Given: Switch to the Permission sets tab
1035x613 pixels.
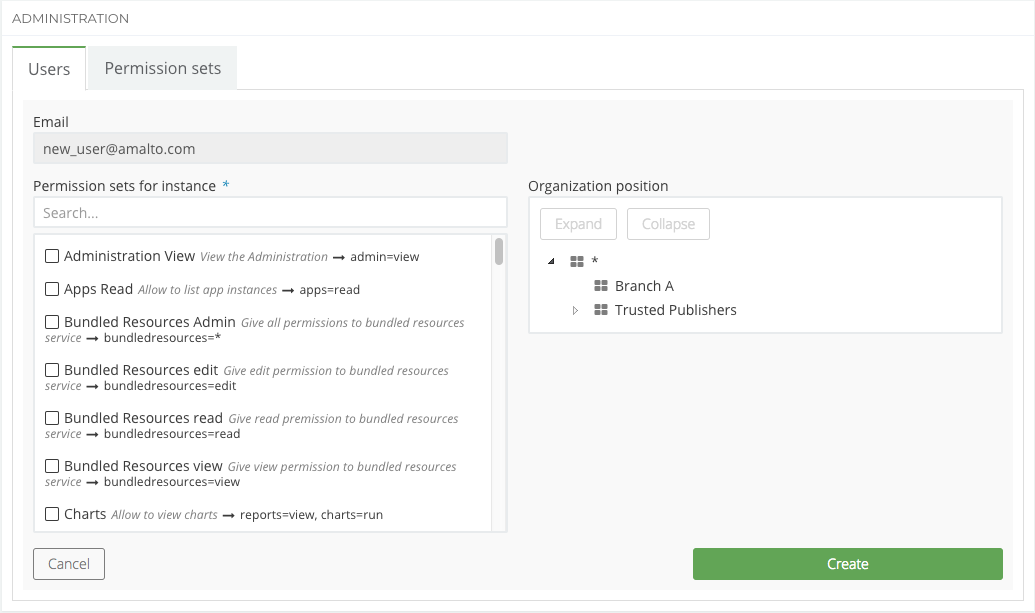Looking at the screenshot, I should (x=162, y=69).
